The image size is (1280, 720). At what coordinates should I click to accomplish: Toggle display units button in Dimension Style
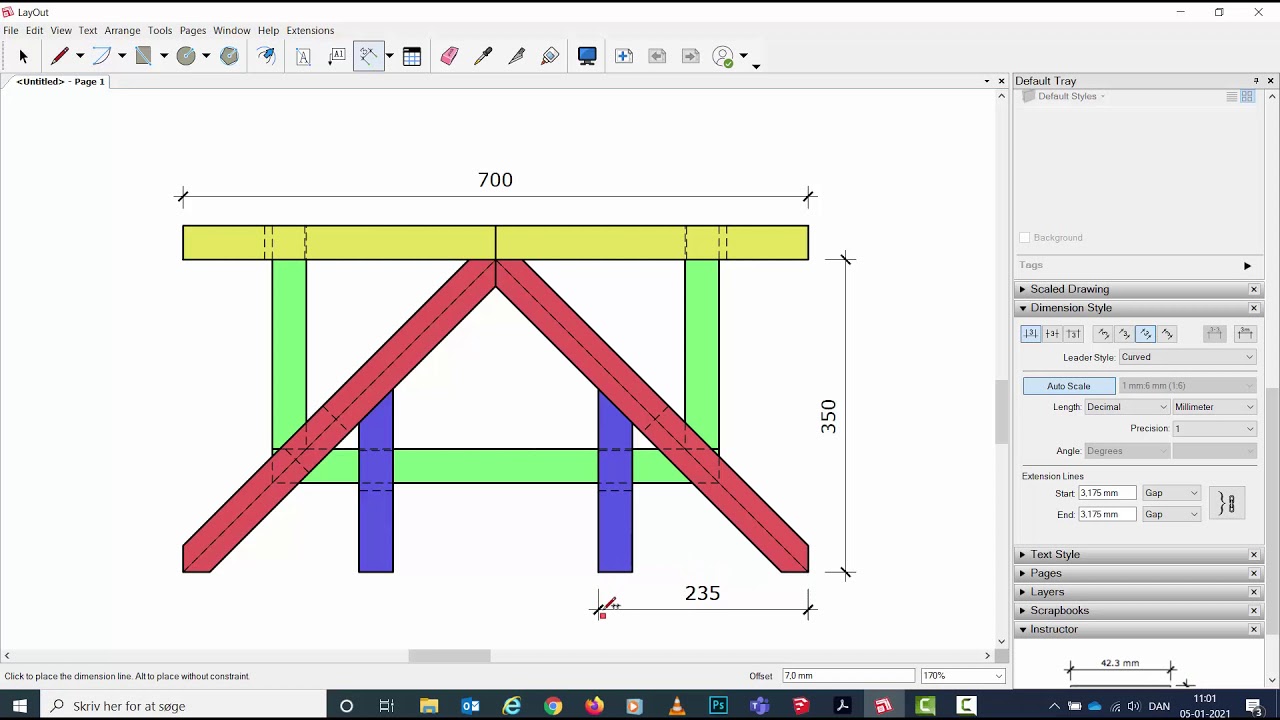point(1245,334)
